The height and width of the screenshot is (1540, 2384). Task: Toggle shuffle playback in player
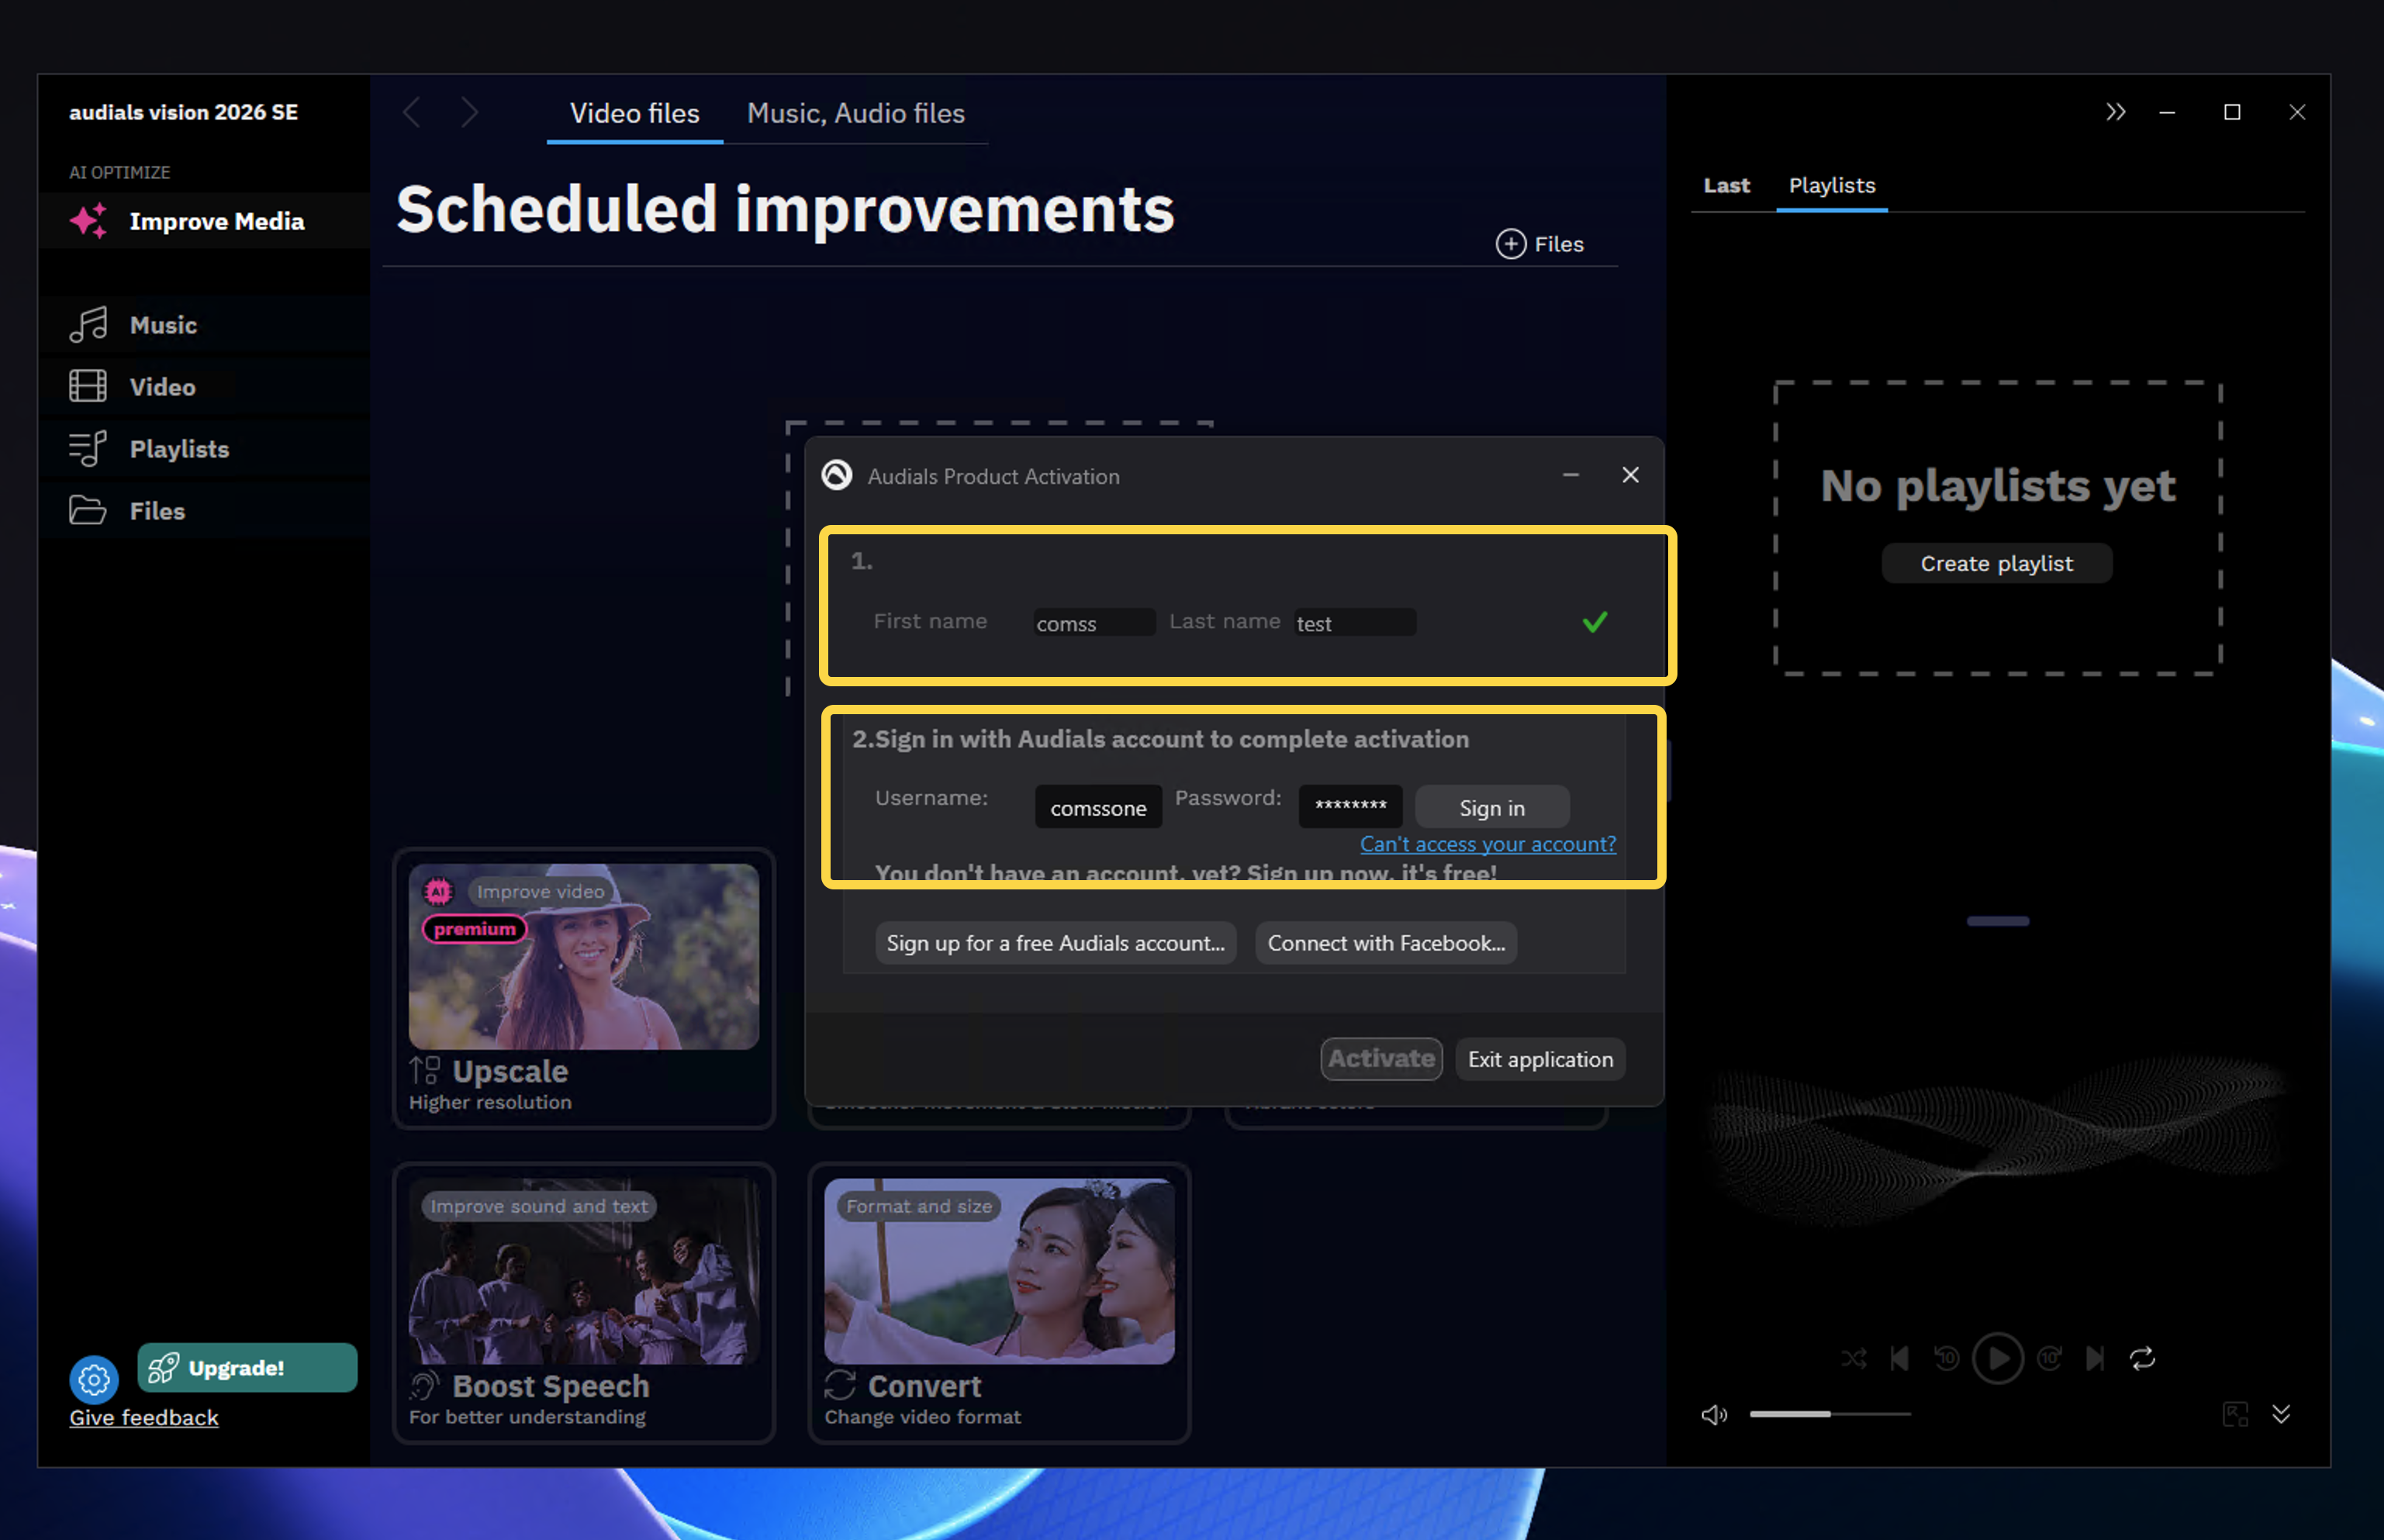point(1853,1358)
